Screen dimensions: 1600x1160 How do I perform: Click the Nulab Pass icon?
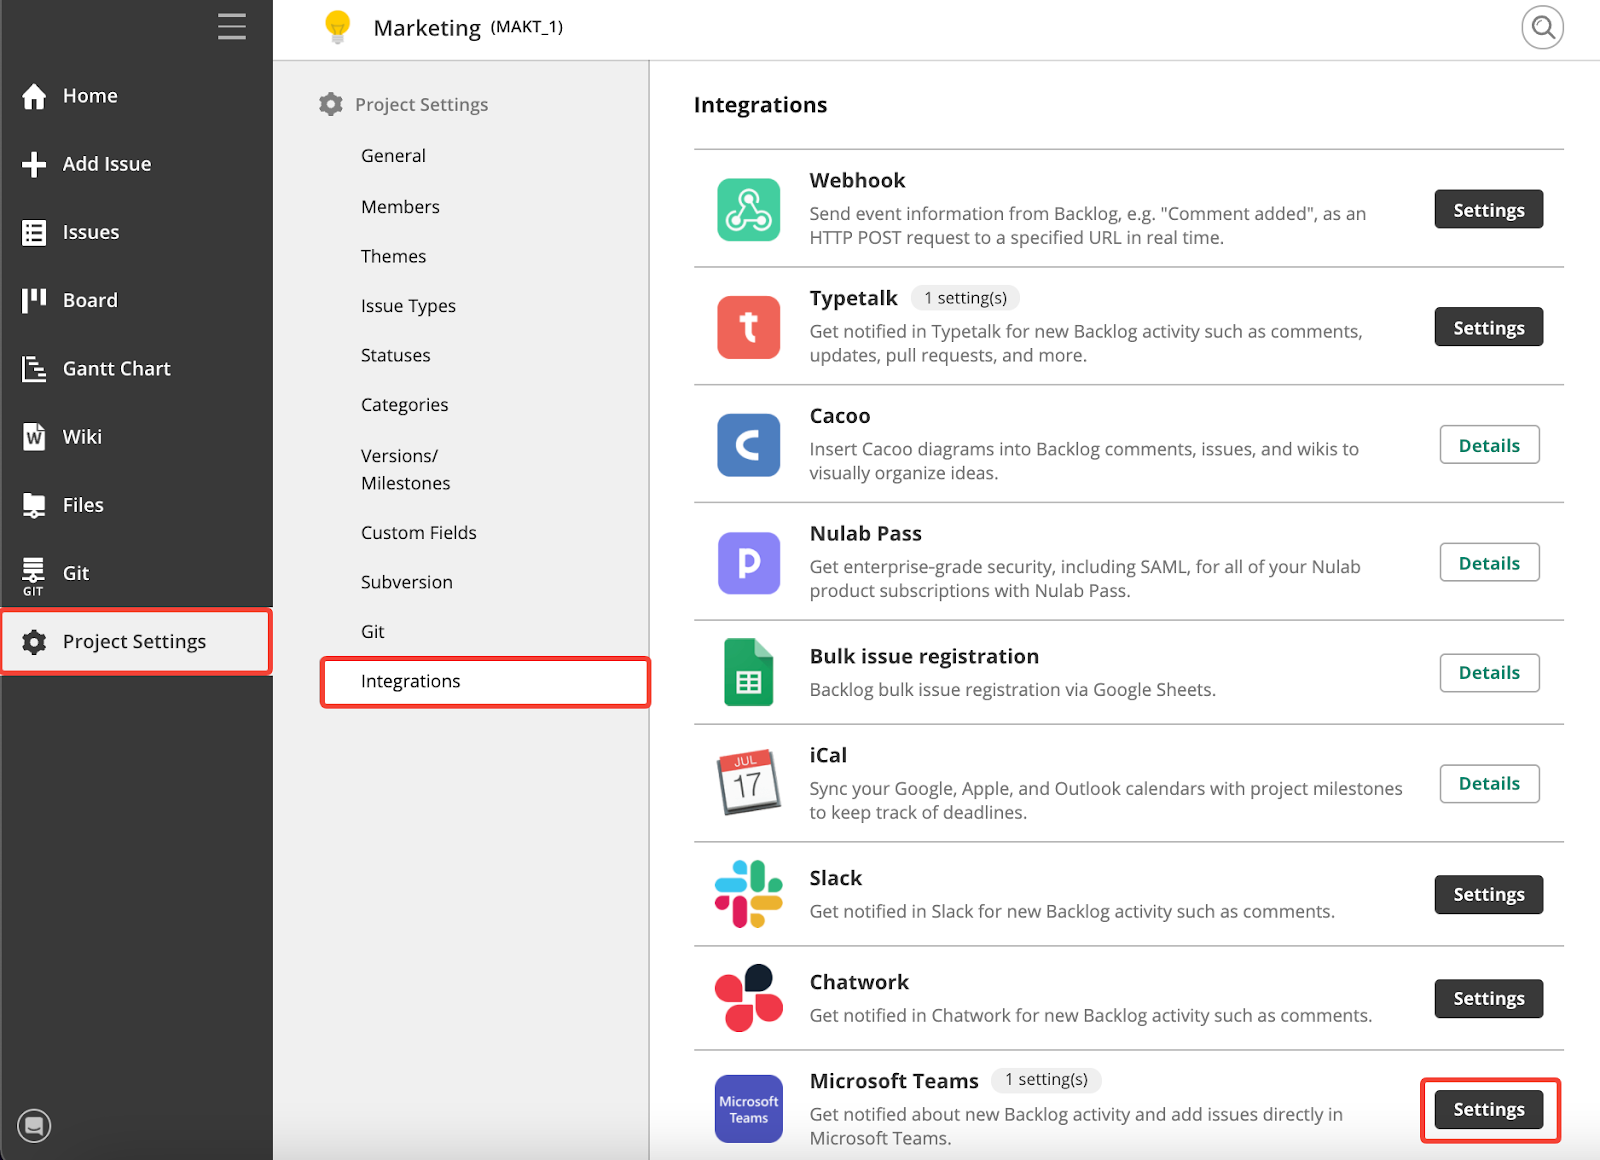coord(749,563)
